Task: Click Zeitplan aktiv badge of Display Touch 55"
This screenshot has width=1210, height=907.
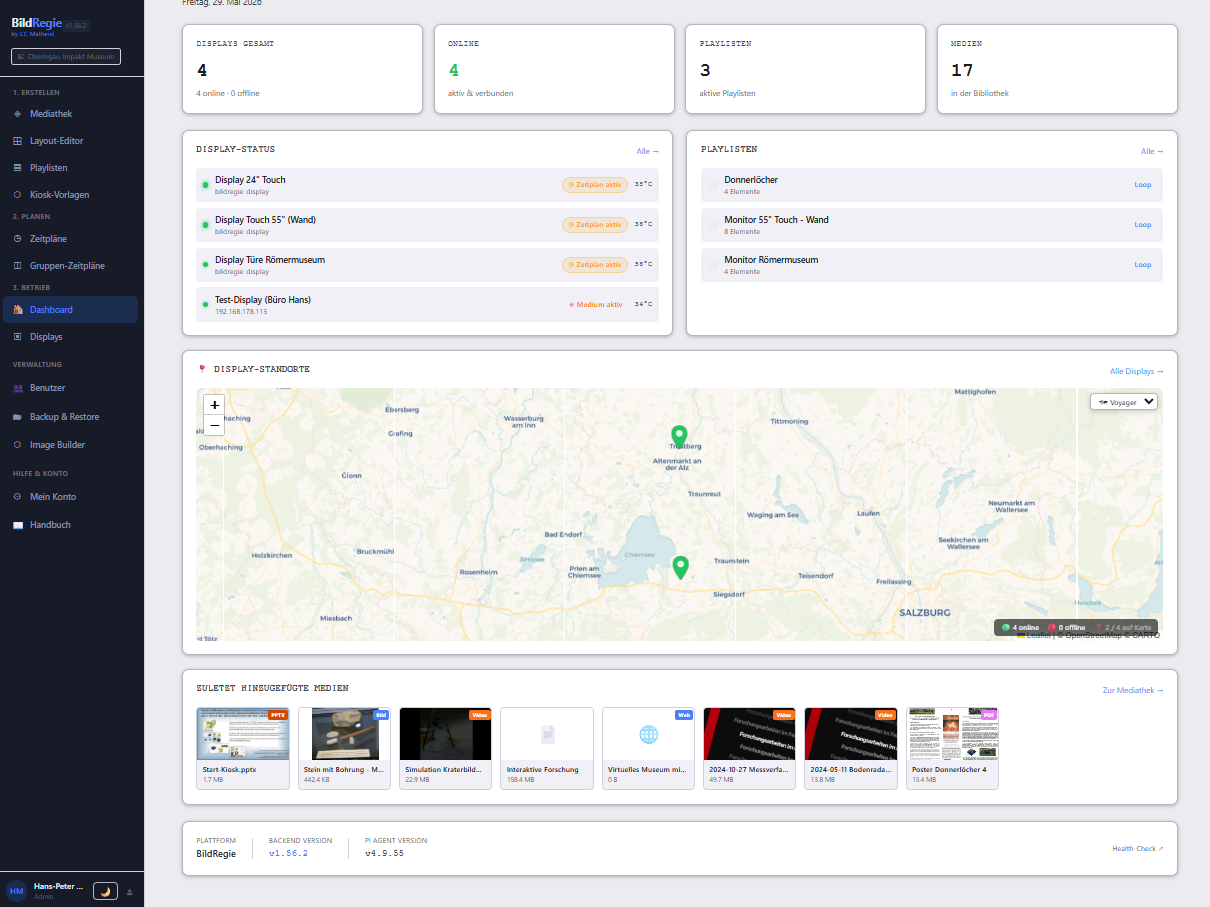Action: tap(595, 224)
